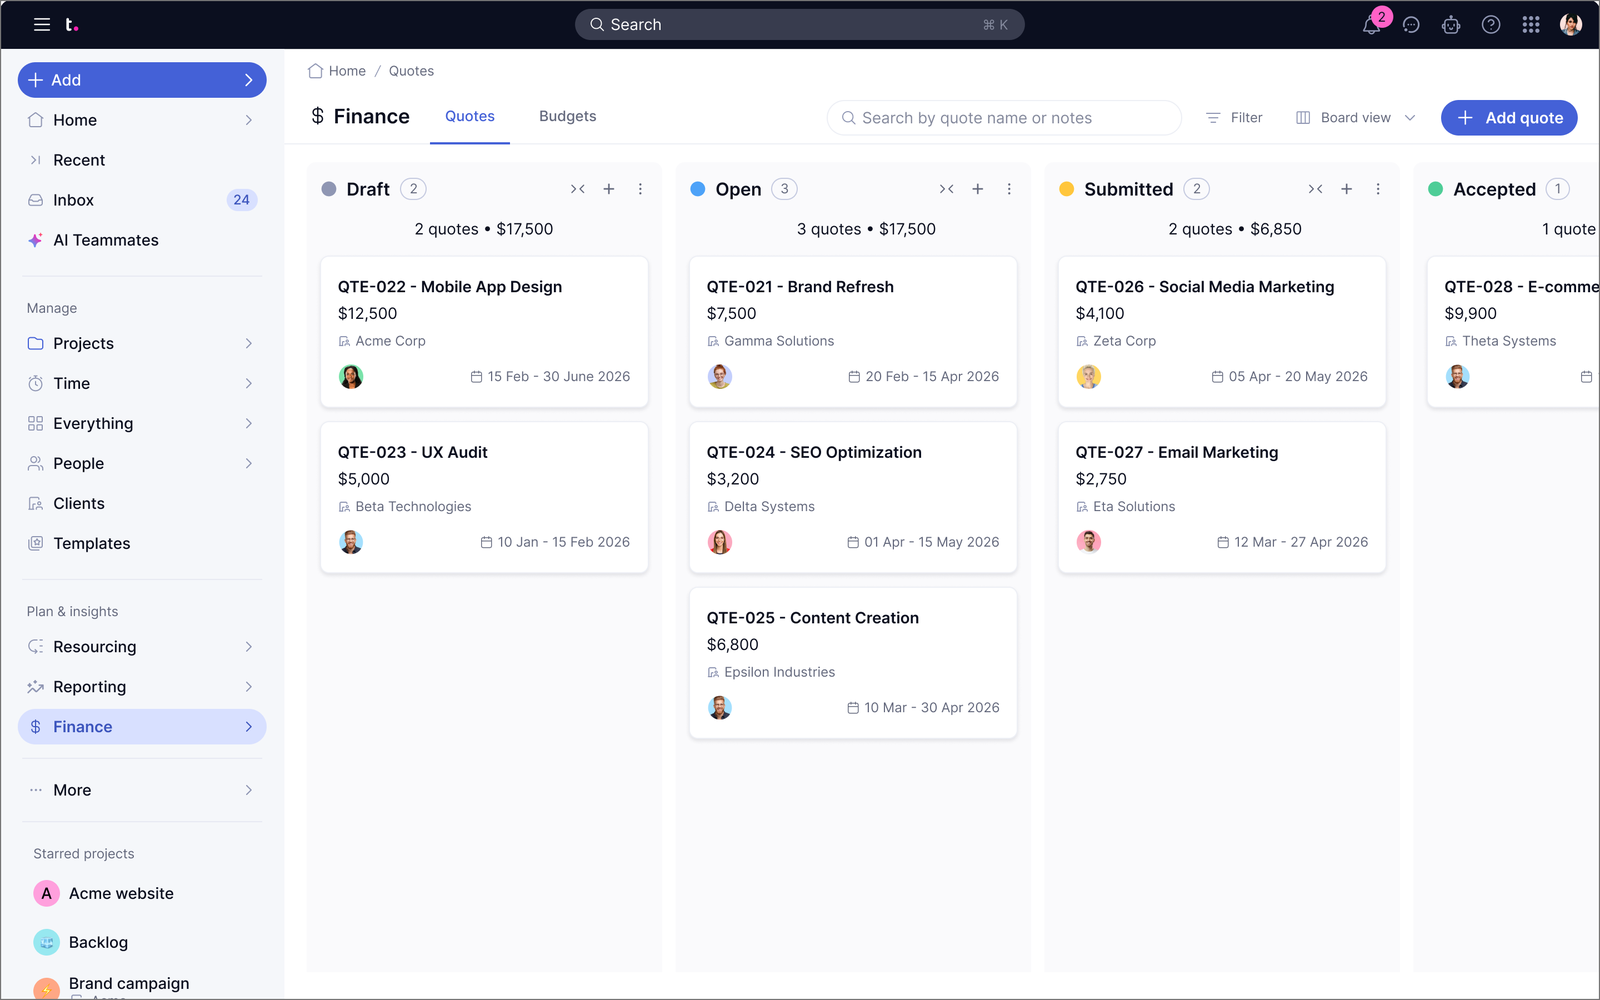Add a quote to Open column
This screenshot has height=1000, width=1600.
tap(978, 189)
